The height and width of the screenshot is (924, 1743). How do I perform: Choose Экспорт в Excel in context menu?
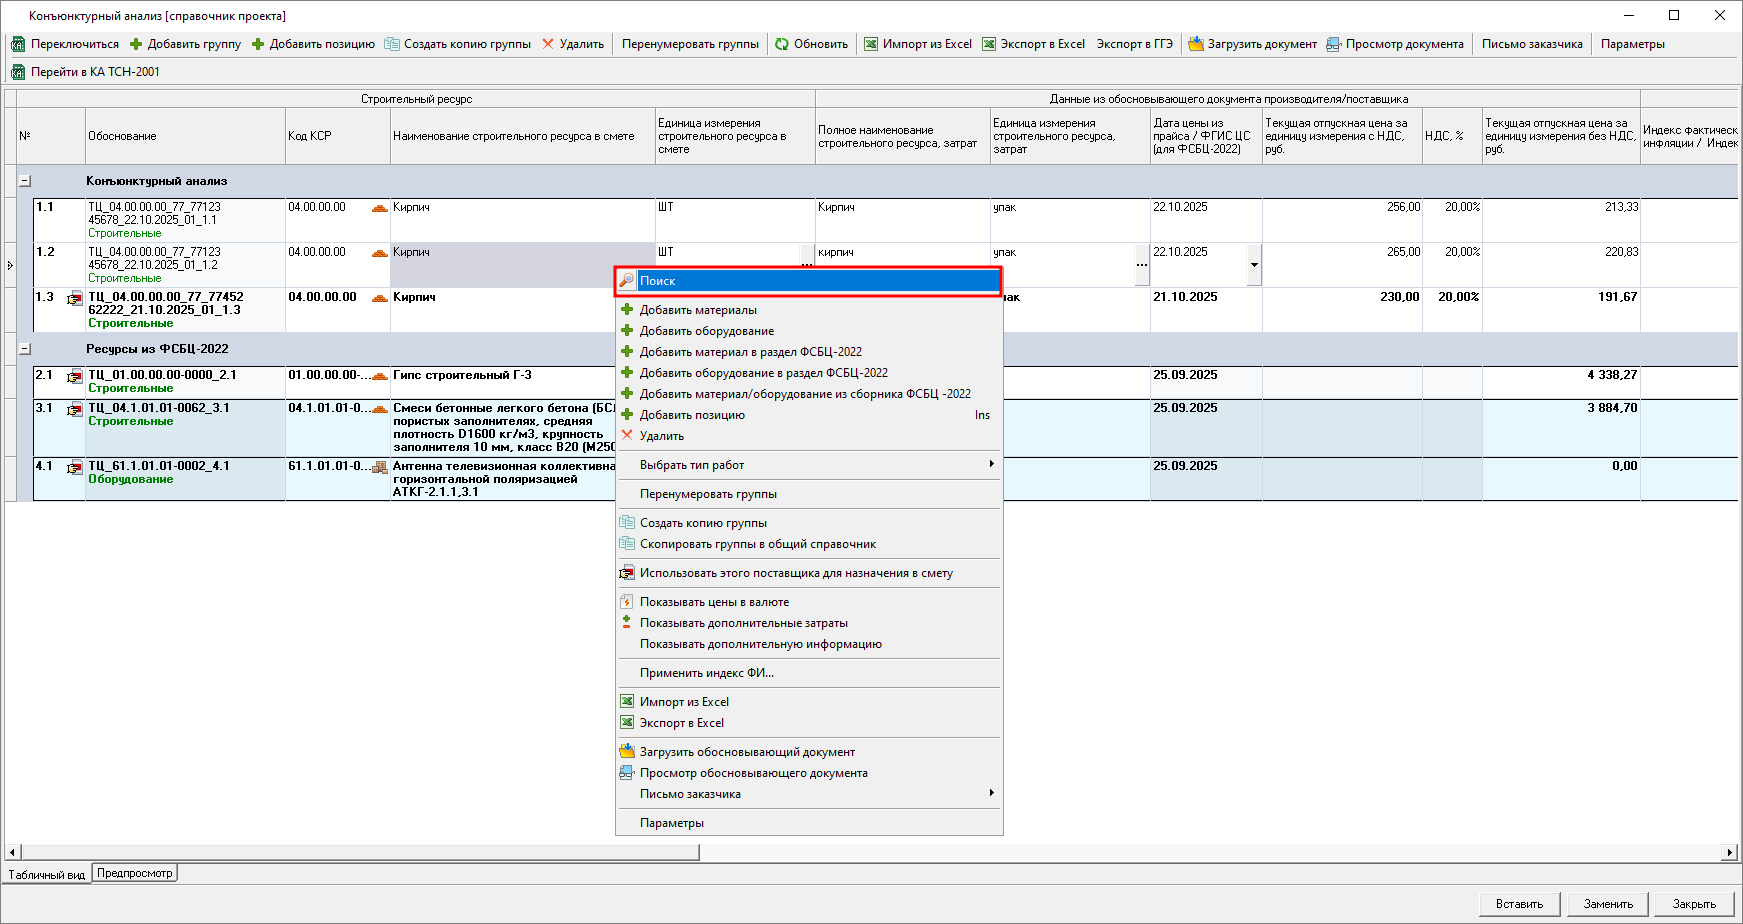pyautogui.click(x=808, y=723)
